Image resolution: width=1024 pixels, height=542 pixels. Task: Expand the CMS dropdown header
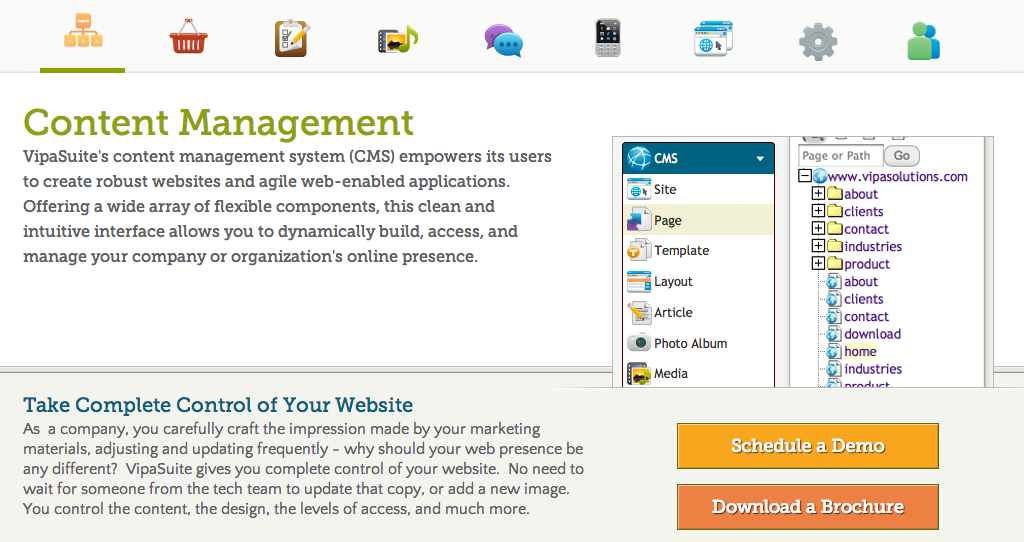point(698,158)
